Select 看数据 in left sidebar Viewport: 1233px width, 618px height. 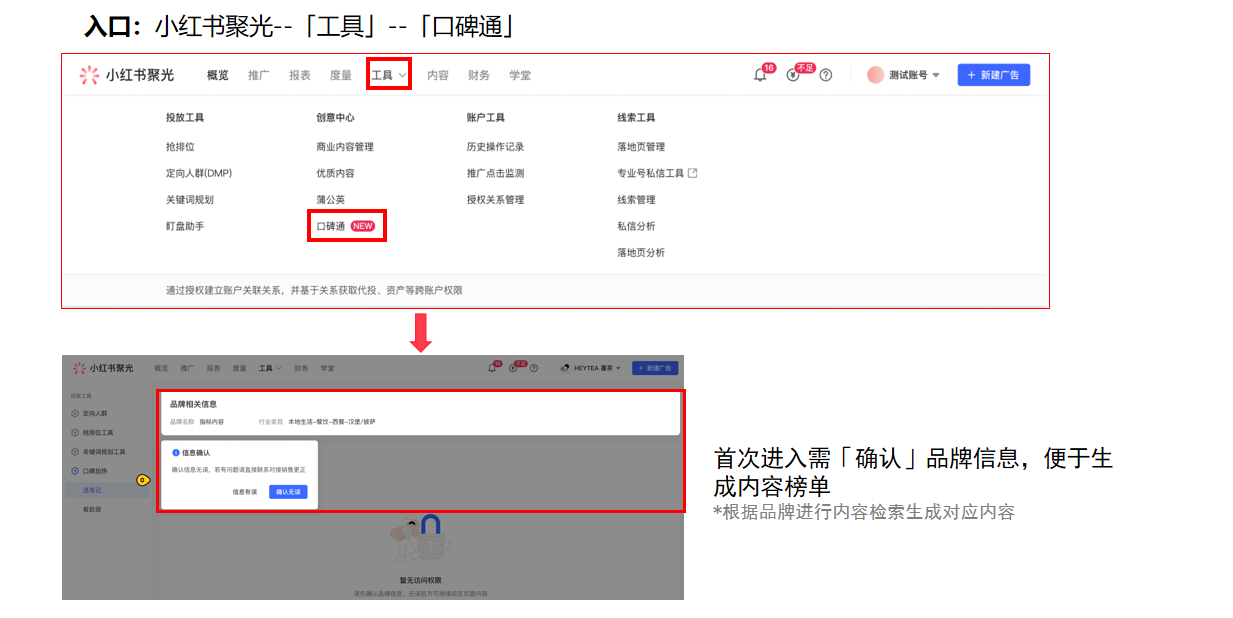[92, 509]
